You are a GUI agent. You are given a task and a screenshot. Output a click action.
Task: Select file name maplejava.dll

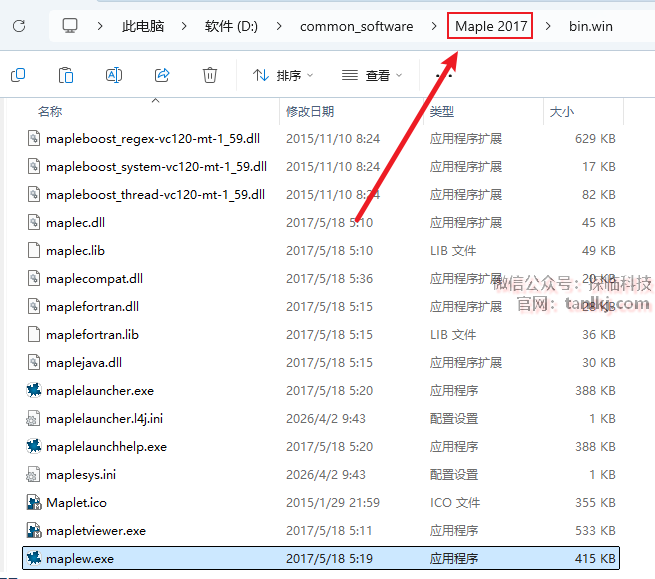click(x=84, y=363)
